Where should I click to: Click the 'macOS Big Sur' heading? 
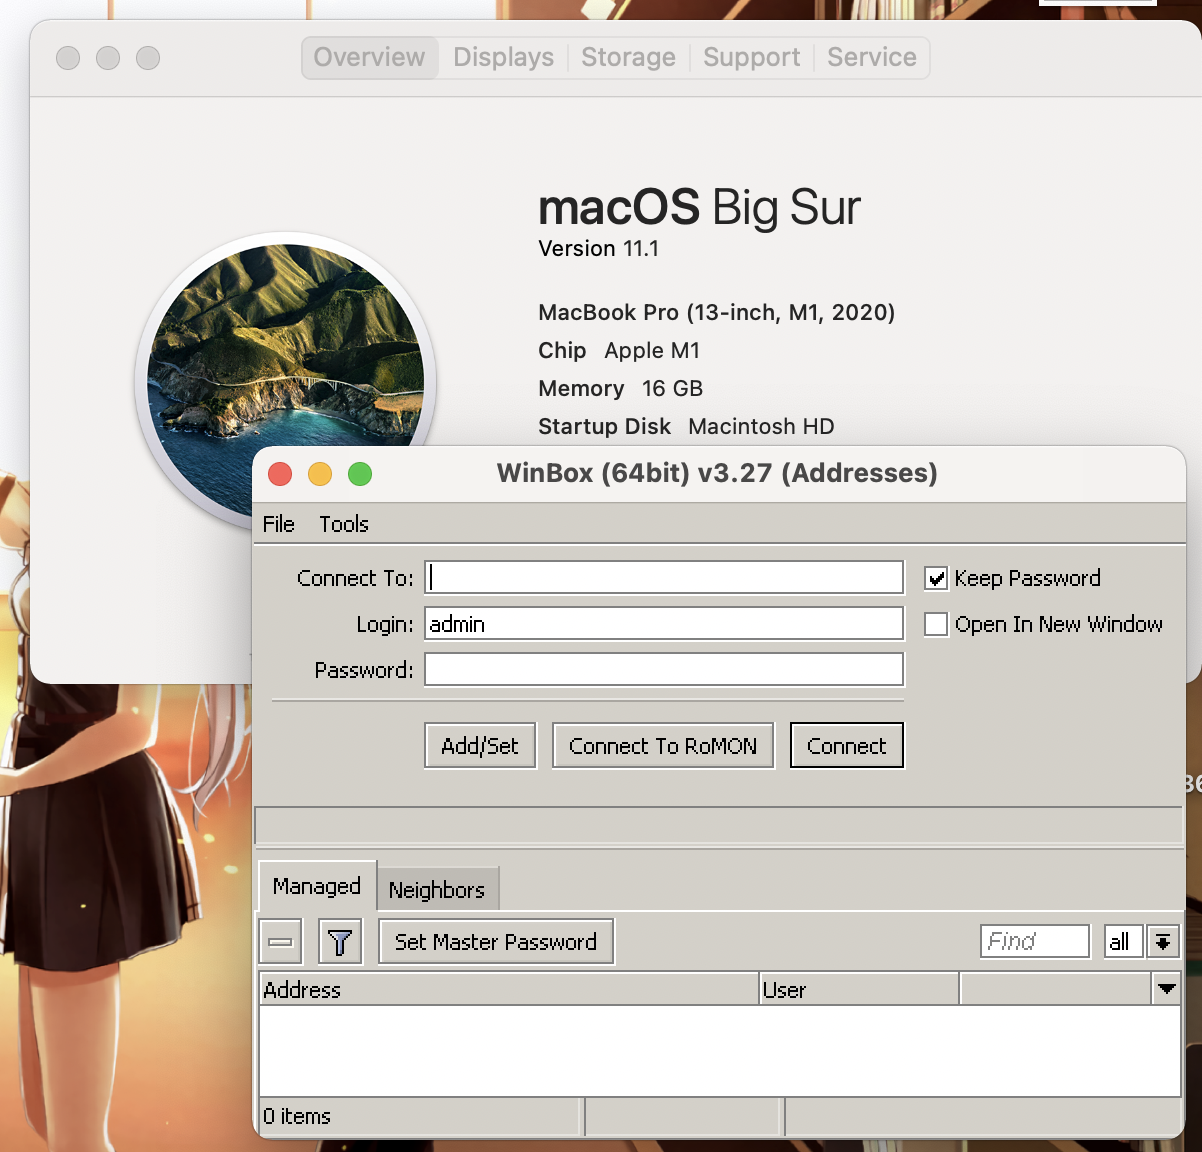[699, 207]
